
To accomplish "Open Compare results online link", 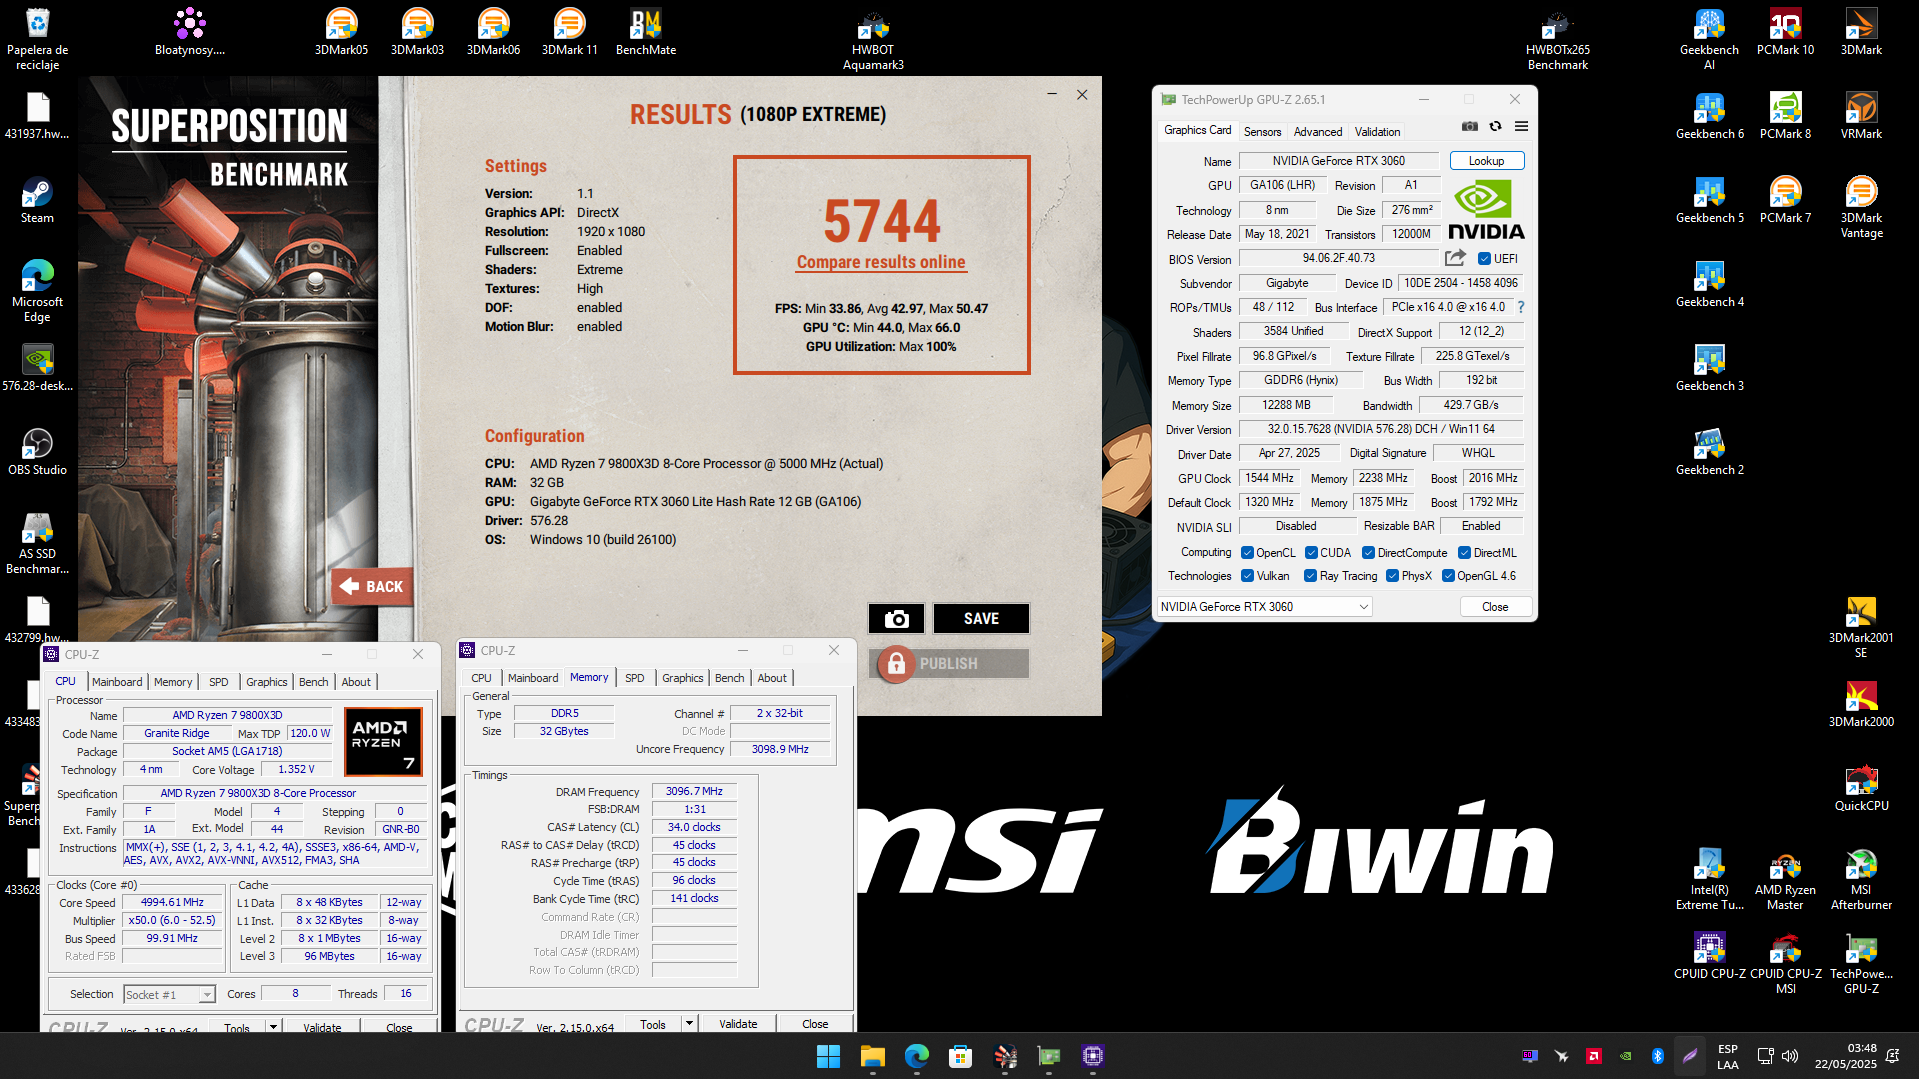I will point(881,262).
